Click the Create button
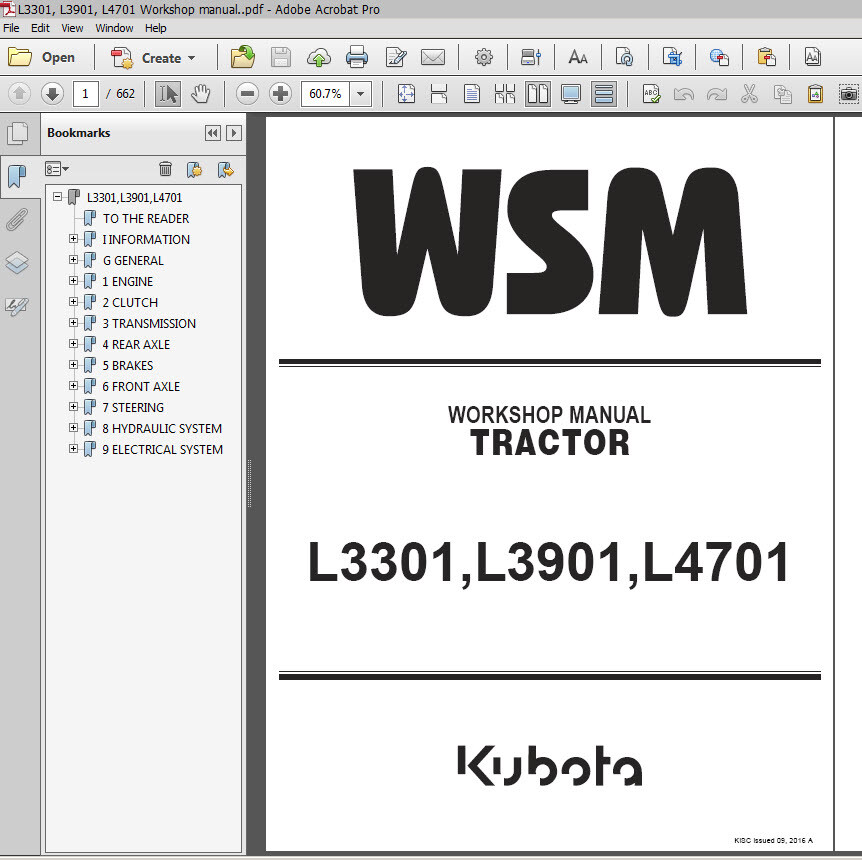Viewport: 862px width, 860px height. click(x=154, y=58)
